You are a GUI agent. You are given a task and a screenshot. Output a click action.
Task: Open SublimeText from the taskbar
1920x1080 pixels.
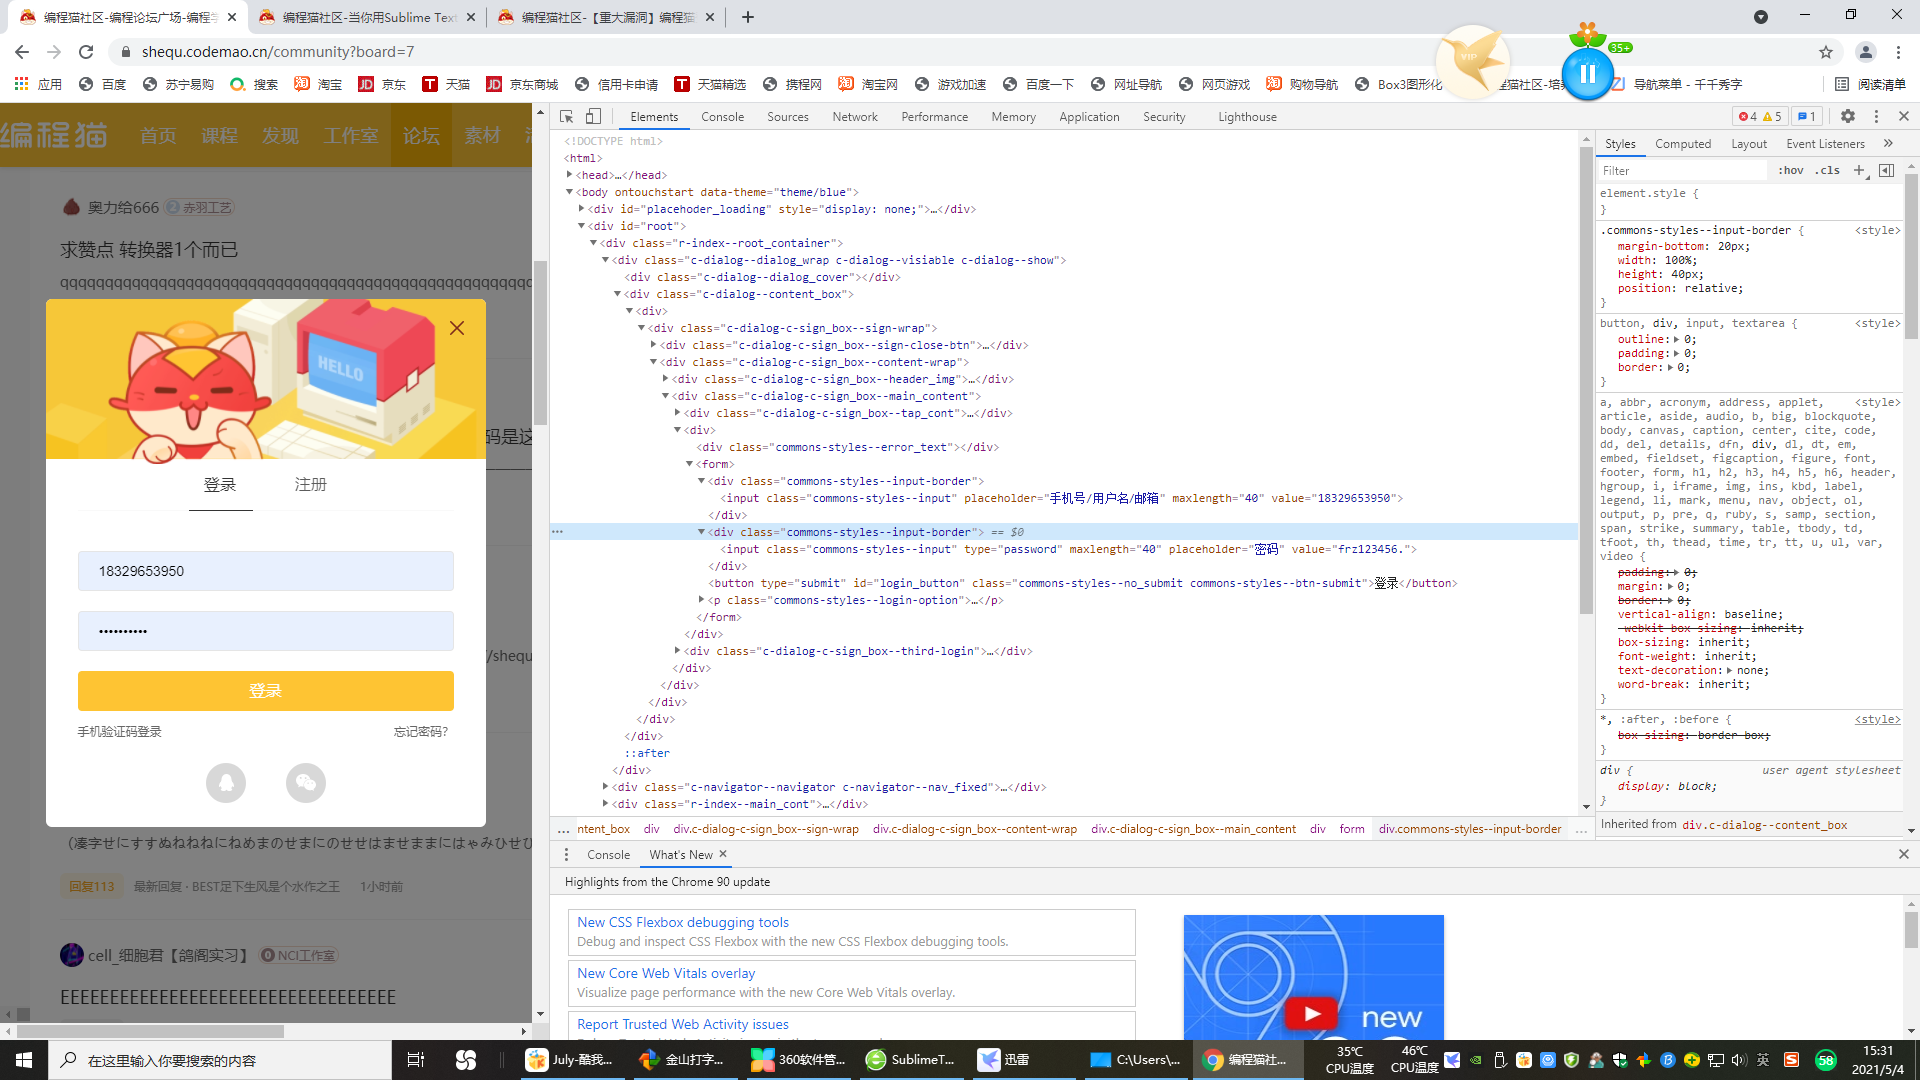coord(910,1060)
